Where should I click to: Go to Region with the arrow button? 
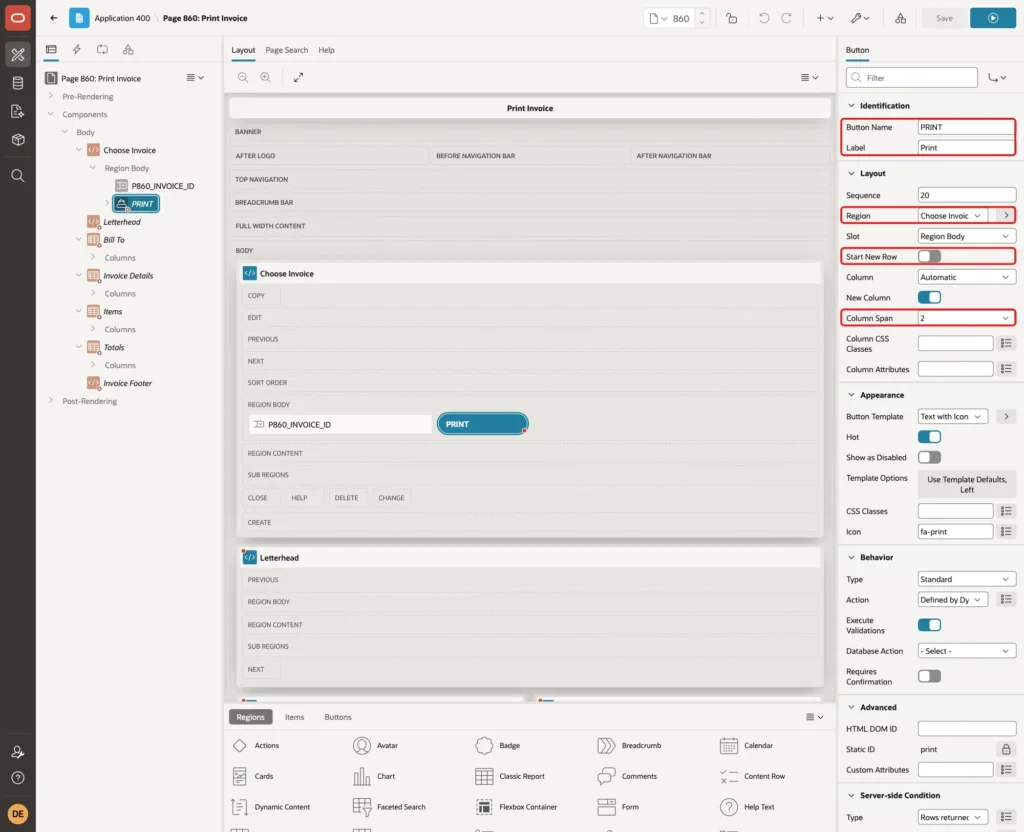1006,216
